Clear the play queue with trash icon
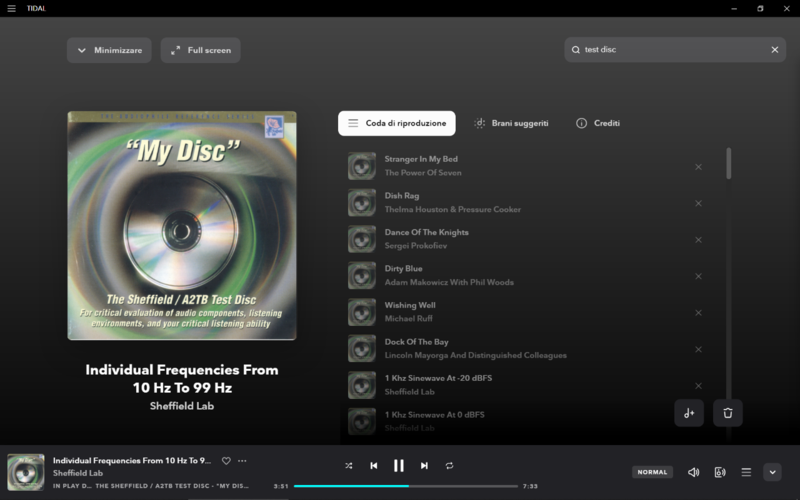The height and width of the screenshot is (500, 800). click(x=728, y=413)
